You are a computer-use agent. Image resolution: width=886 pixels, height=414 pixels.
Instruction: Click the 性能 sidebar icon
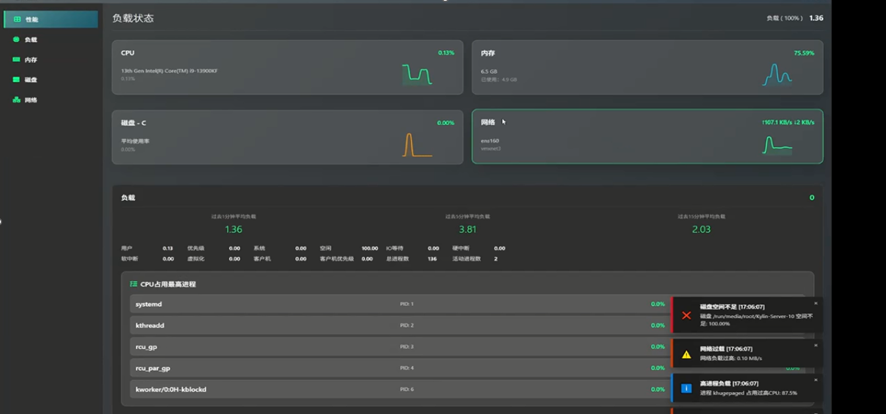point(17,20)
